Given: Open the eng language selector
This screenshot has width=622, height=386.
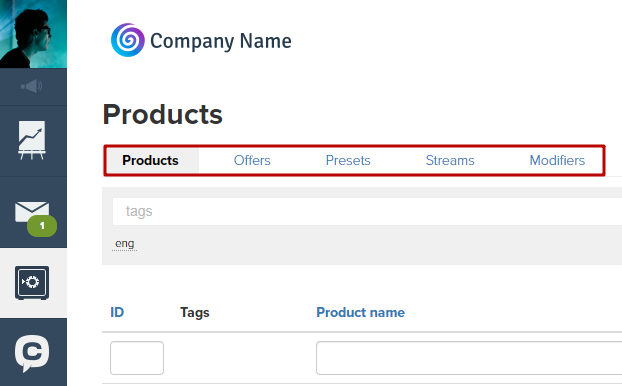Looking at the screenshot, I should pos(125,244).
